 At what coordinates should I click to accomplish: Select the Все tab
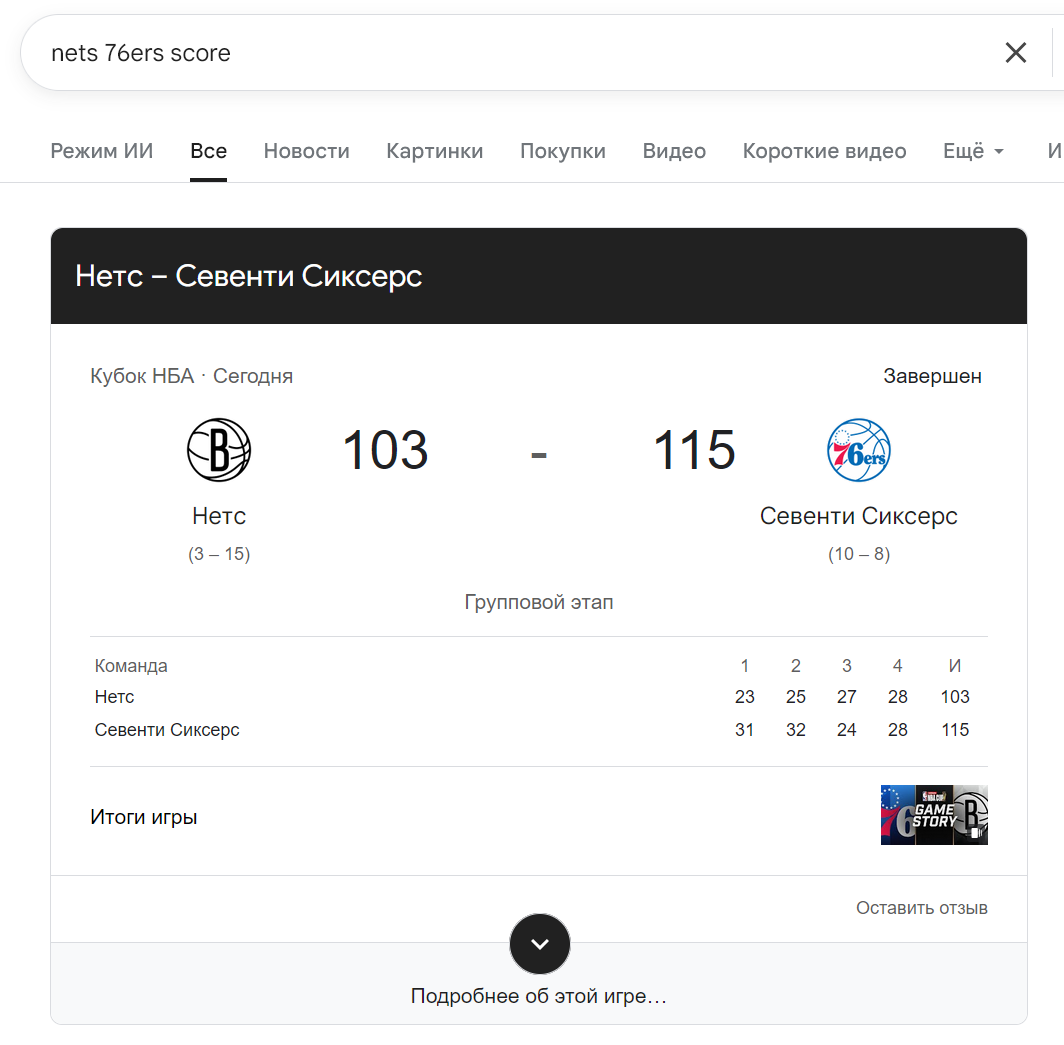tap(208, 151)
